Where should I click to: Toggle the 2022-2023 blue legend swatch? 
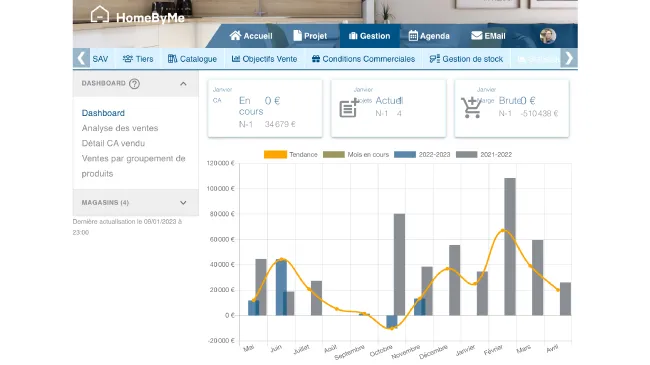pos(405,154)
